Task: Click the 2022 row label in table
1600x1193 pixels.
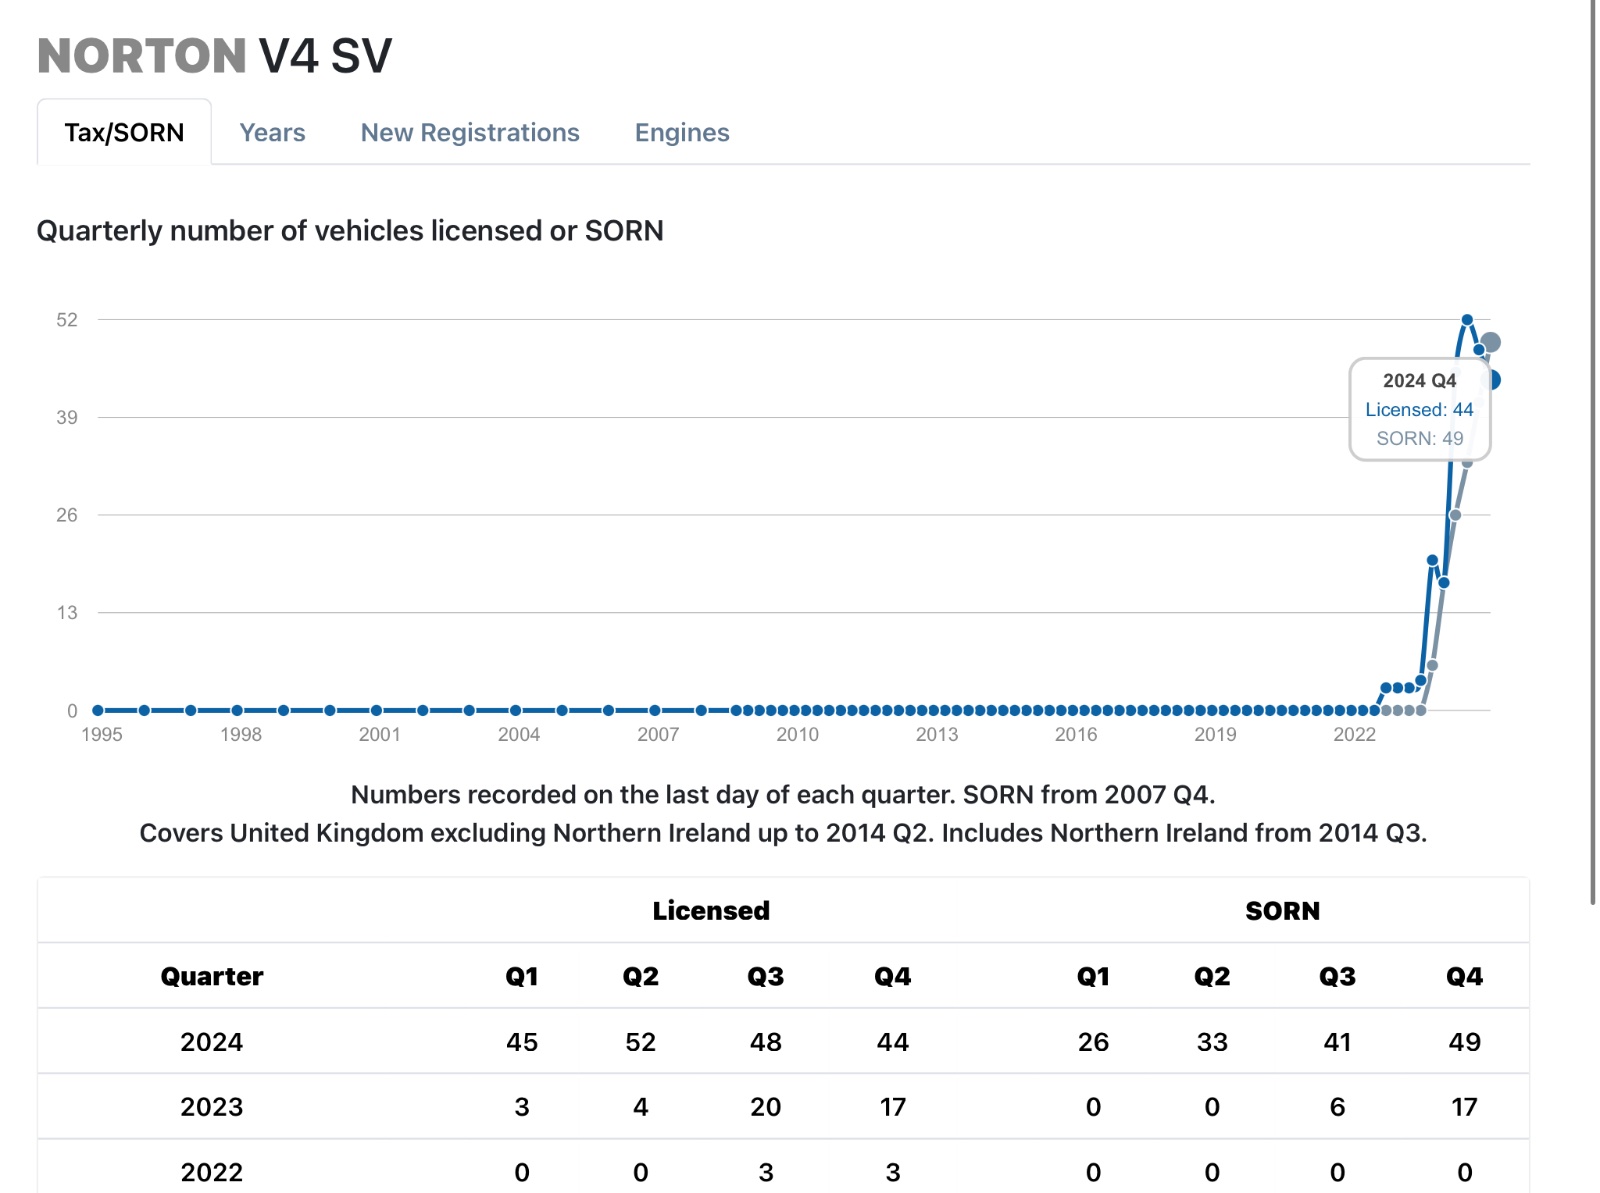Action: click(212, 1172)
